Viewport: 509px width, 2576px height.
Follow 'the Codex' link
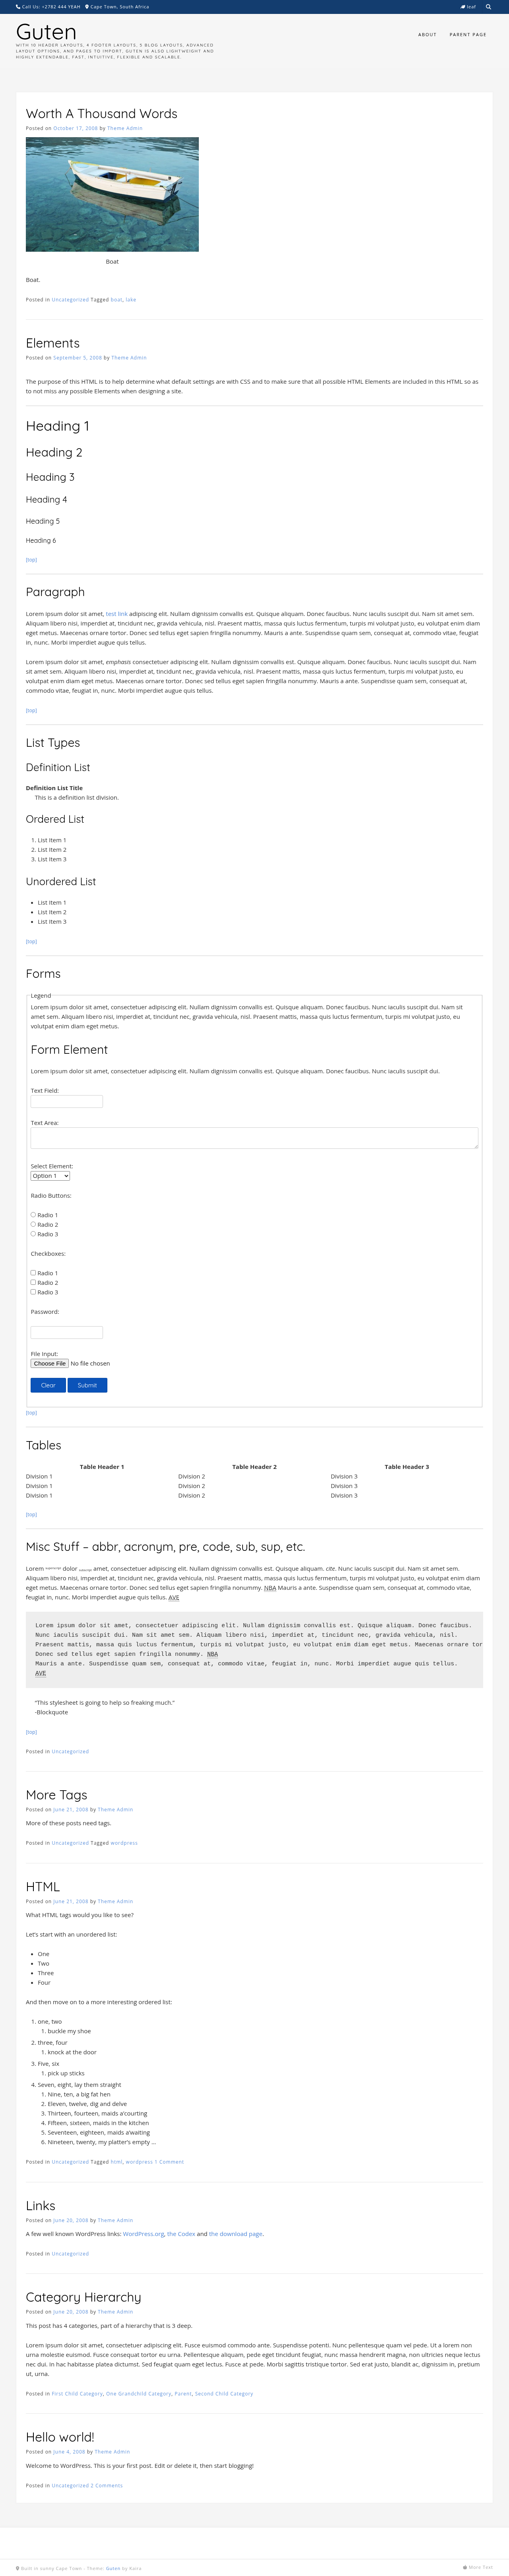pyautogui.click(x=181, y=2234)
